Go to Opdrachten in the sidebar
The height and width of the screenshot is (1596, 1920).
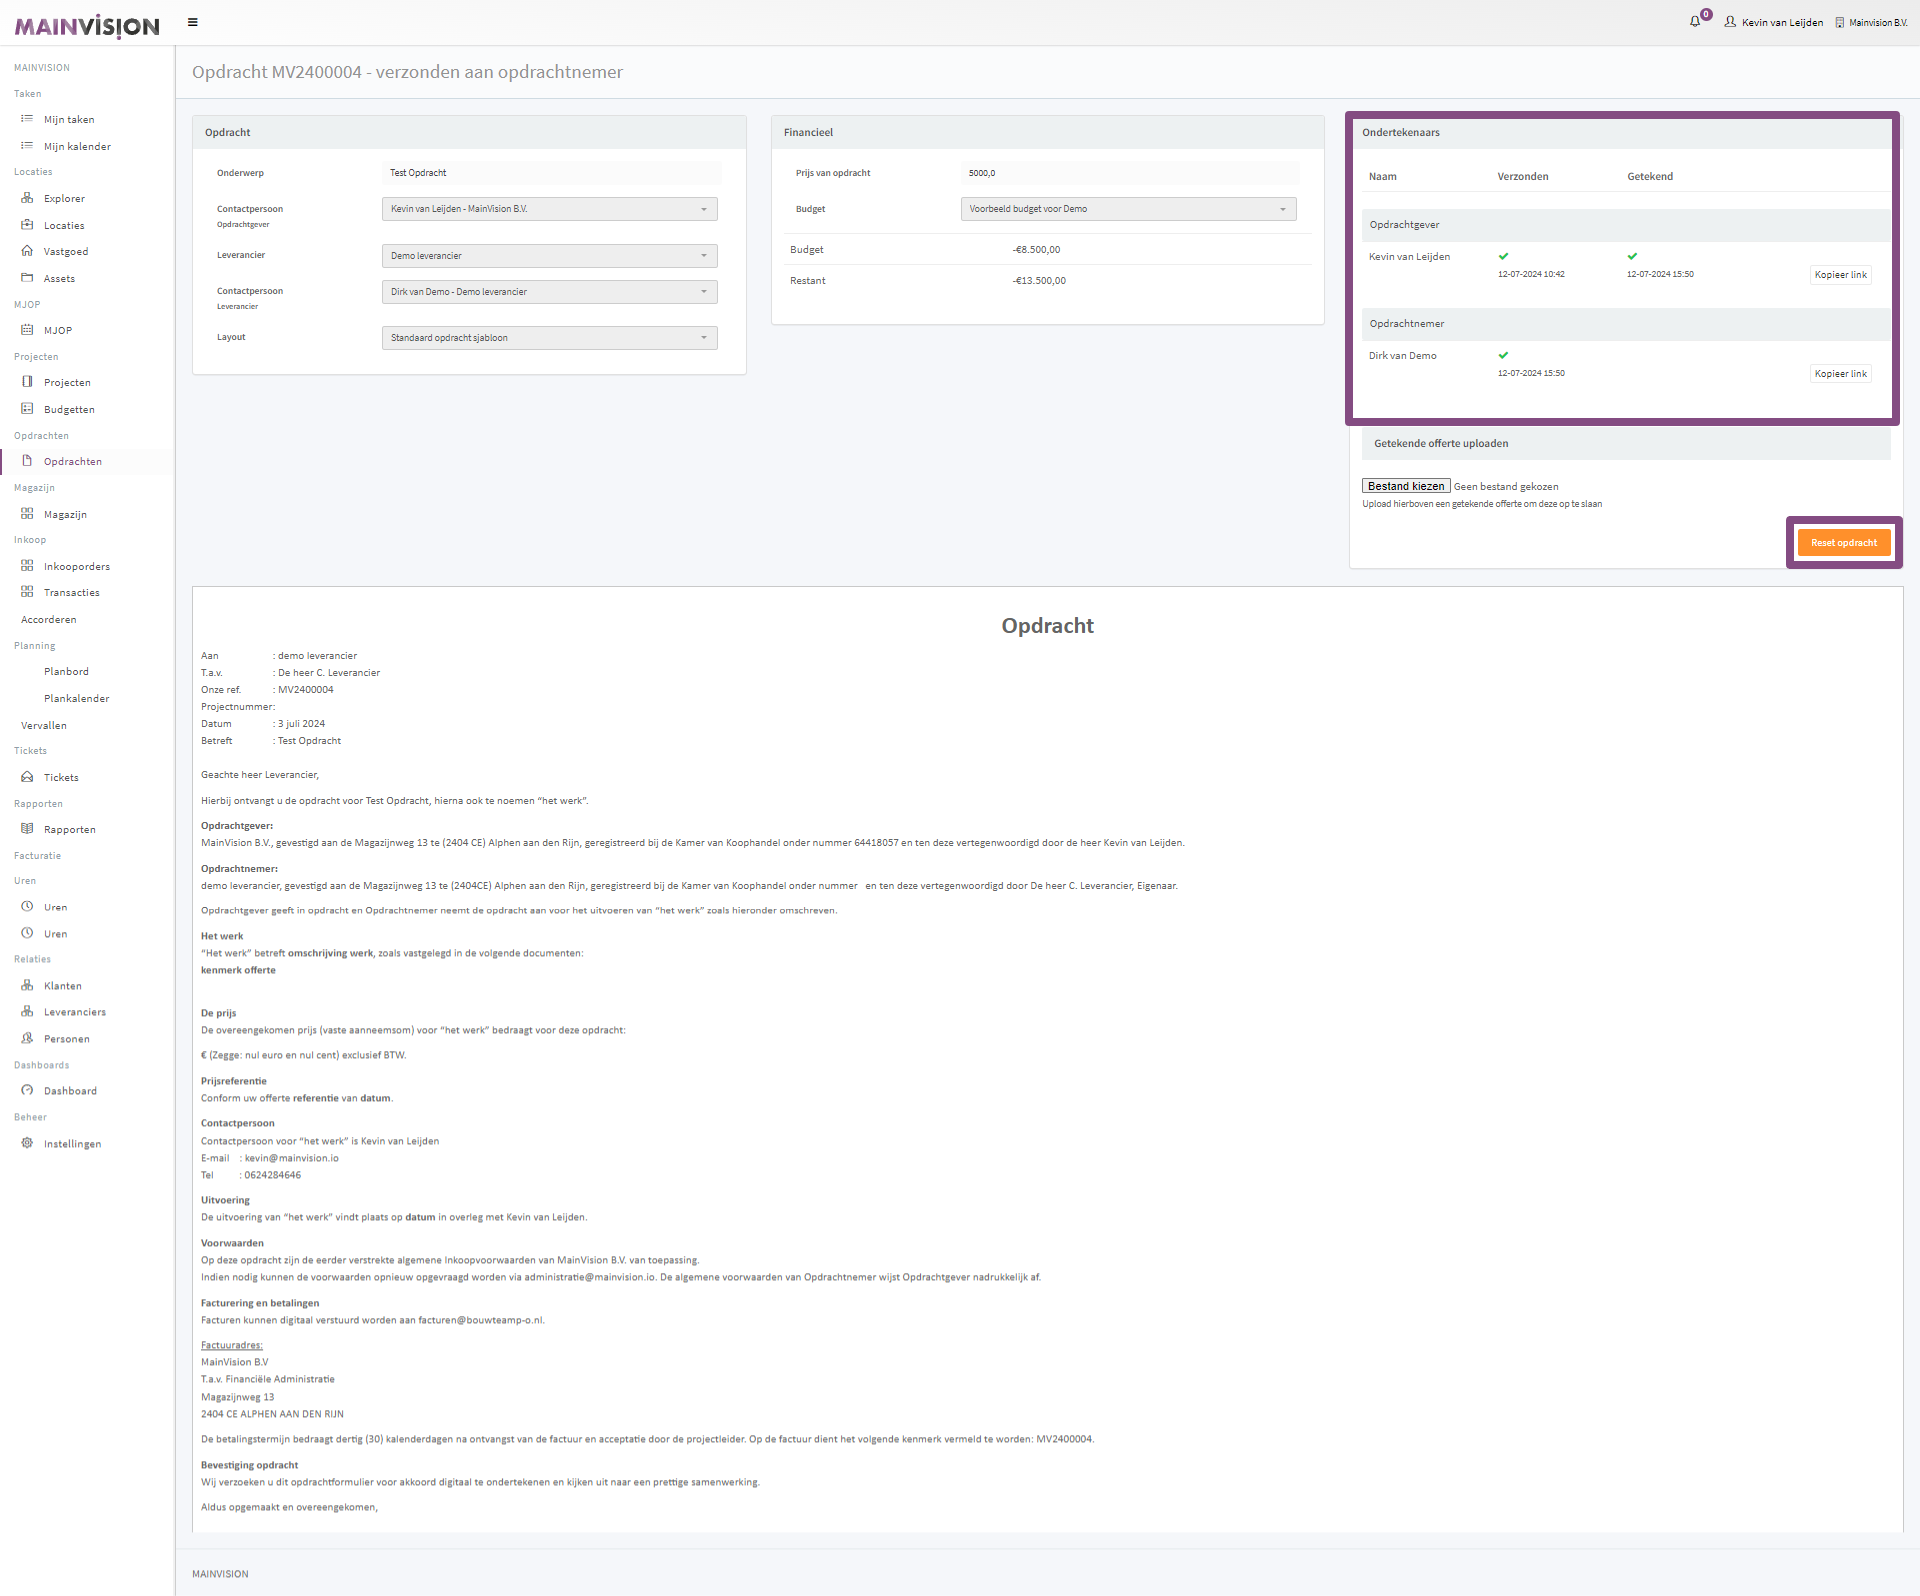72,462
